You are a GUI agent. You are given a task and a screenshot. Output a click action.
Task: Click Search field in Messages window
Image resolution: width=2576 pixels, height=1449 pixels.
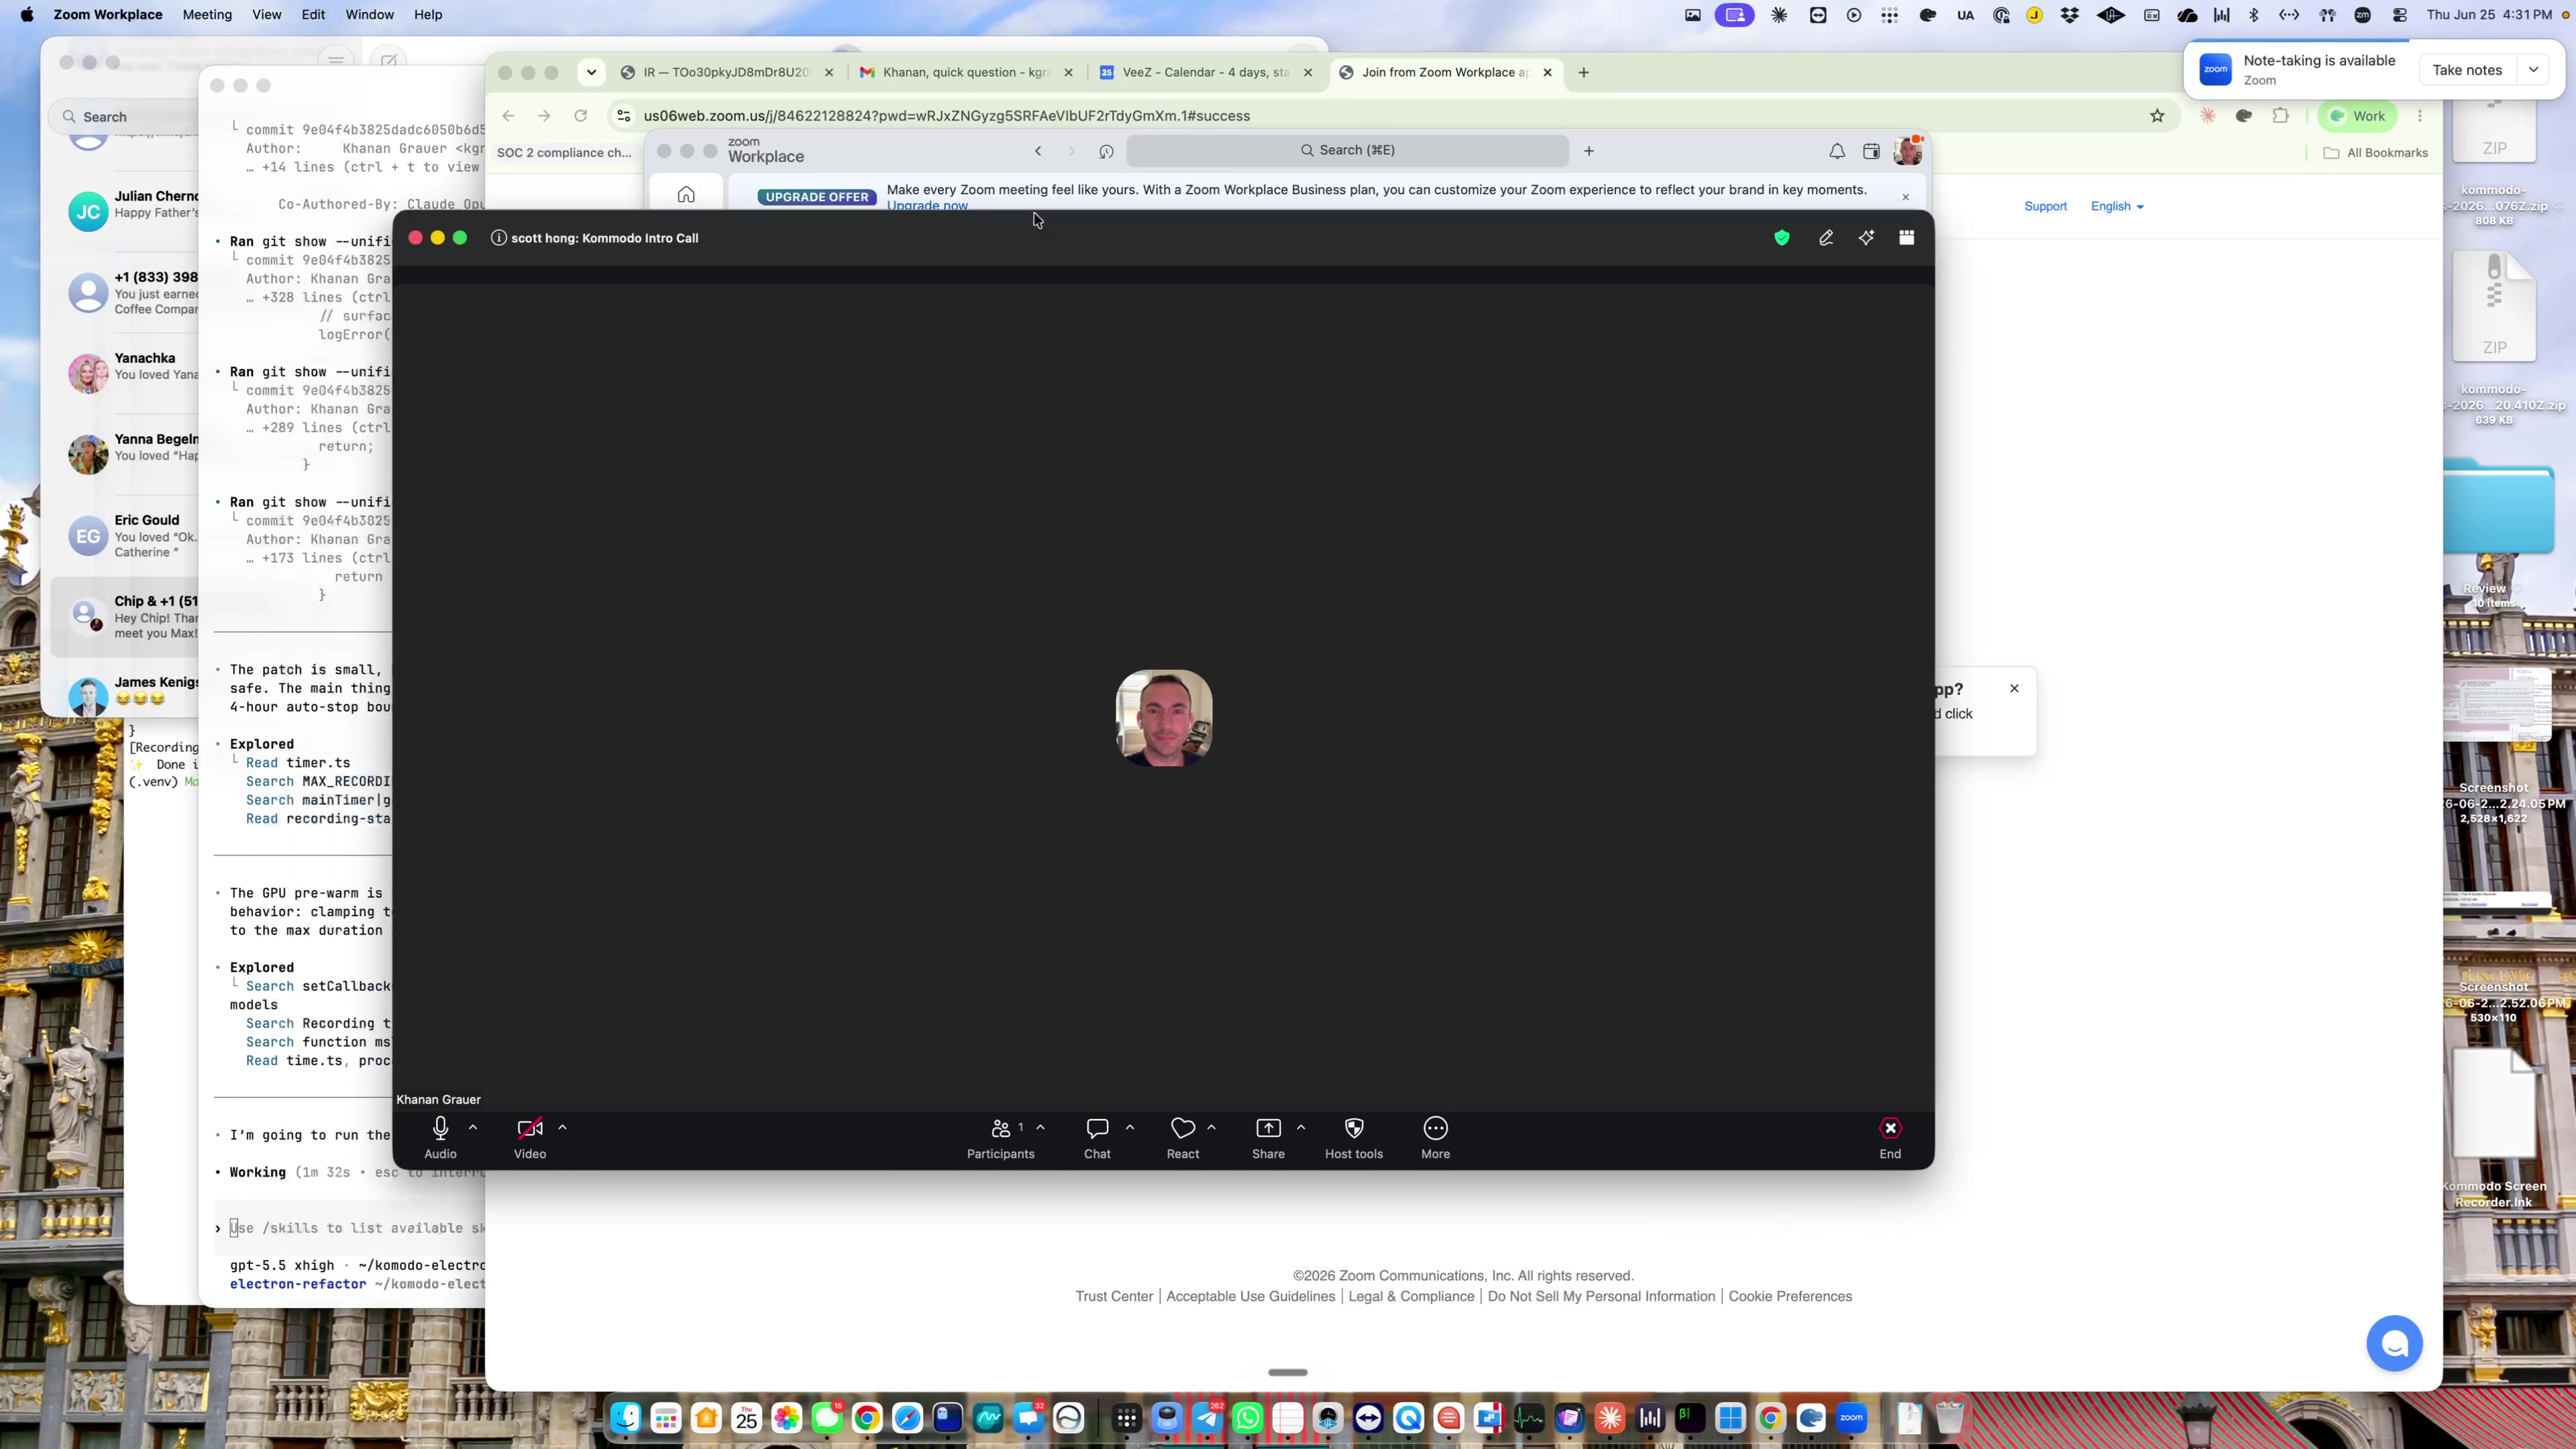pyautogui.click(x=125, y=117)
